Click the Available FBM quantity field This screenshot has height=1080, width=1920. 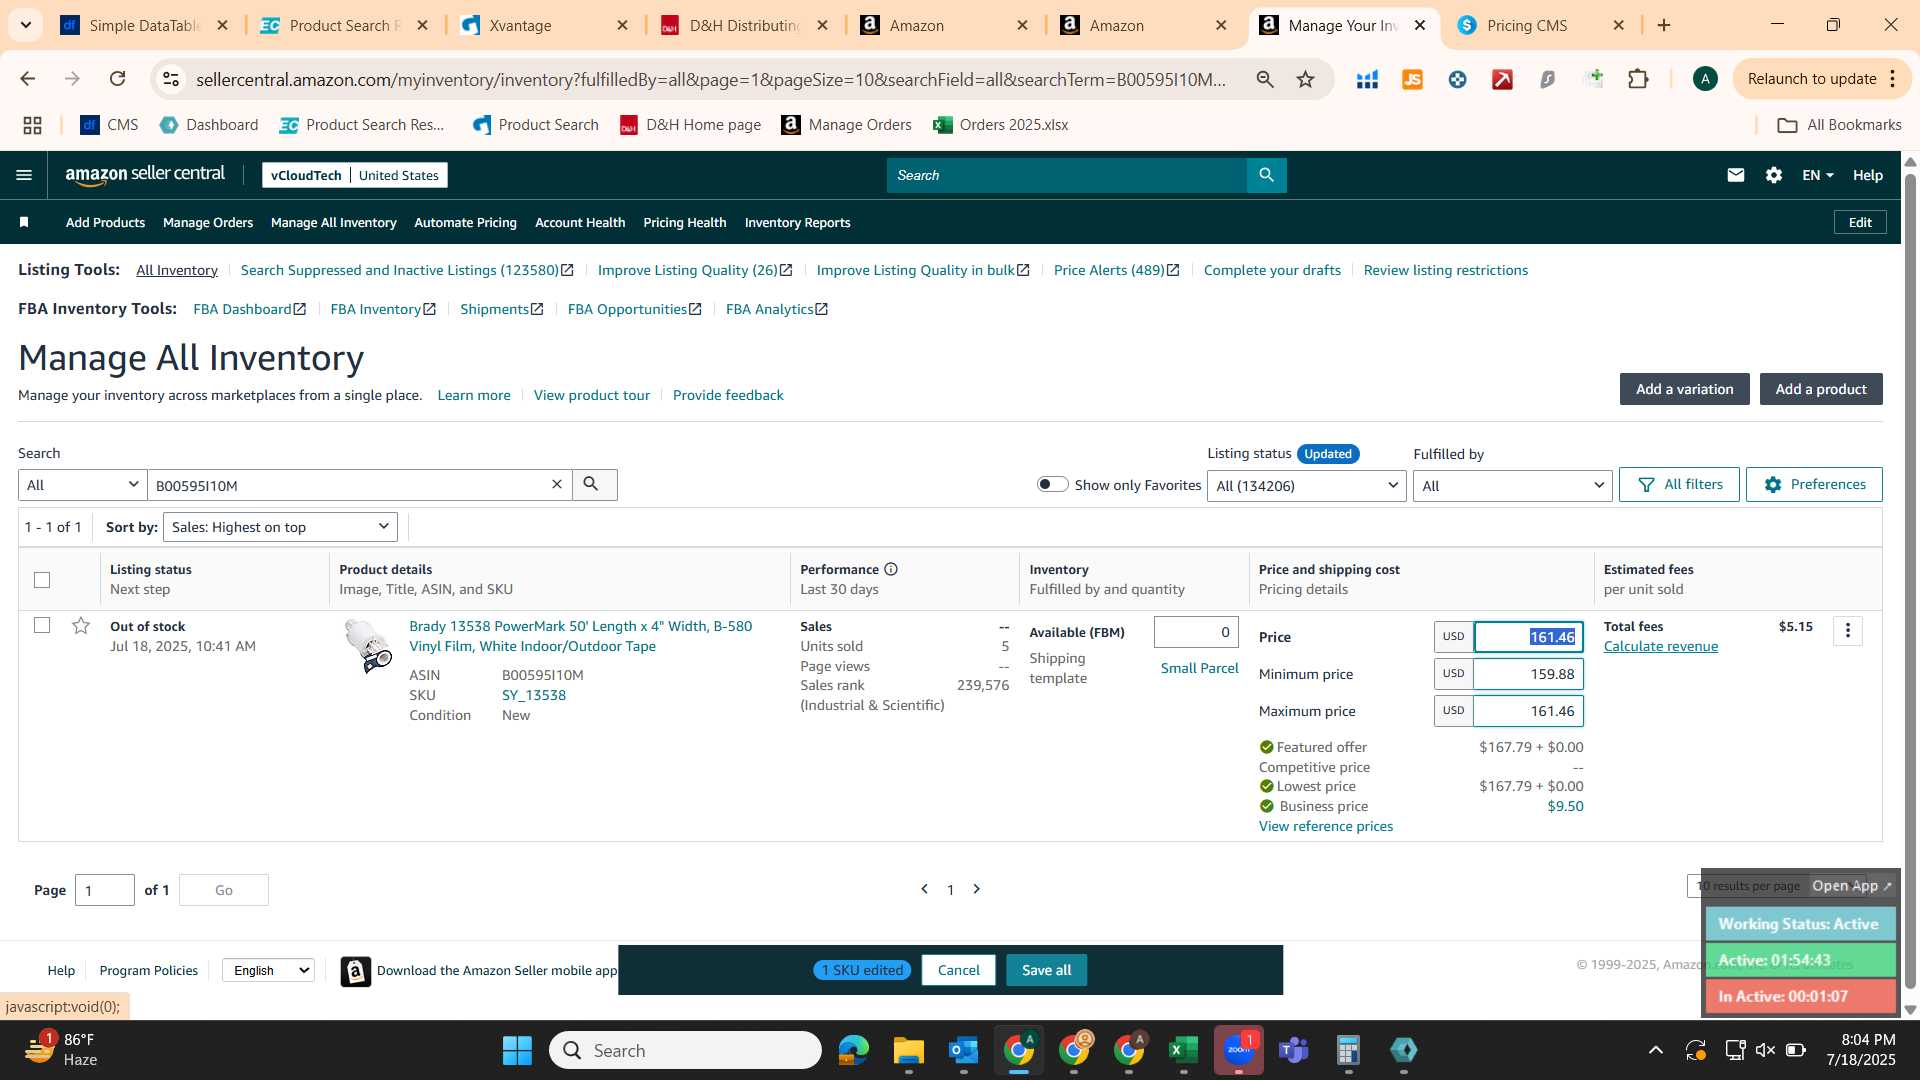pos(1196,632)
